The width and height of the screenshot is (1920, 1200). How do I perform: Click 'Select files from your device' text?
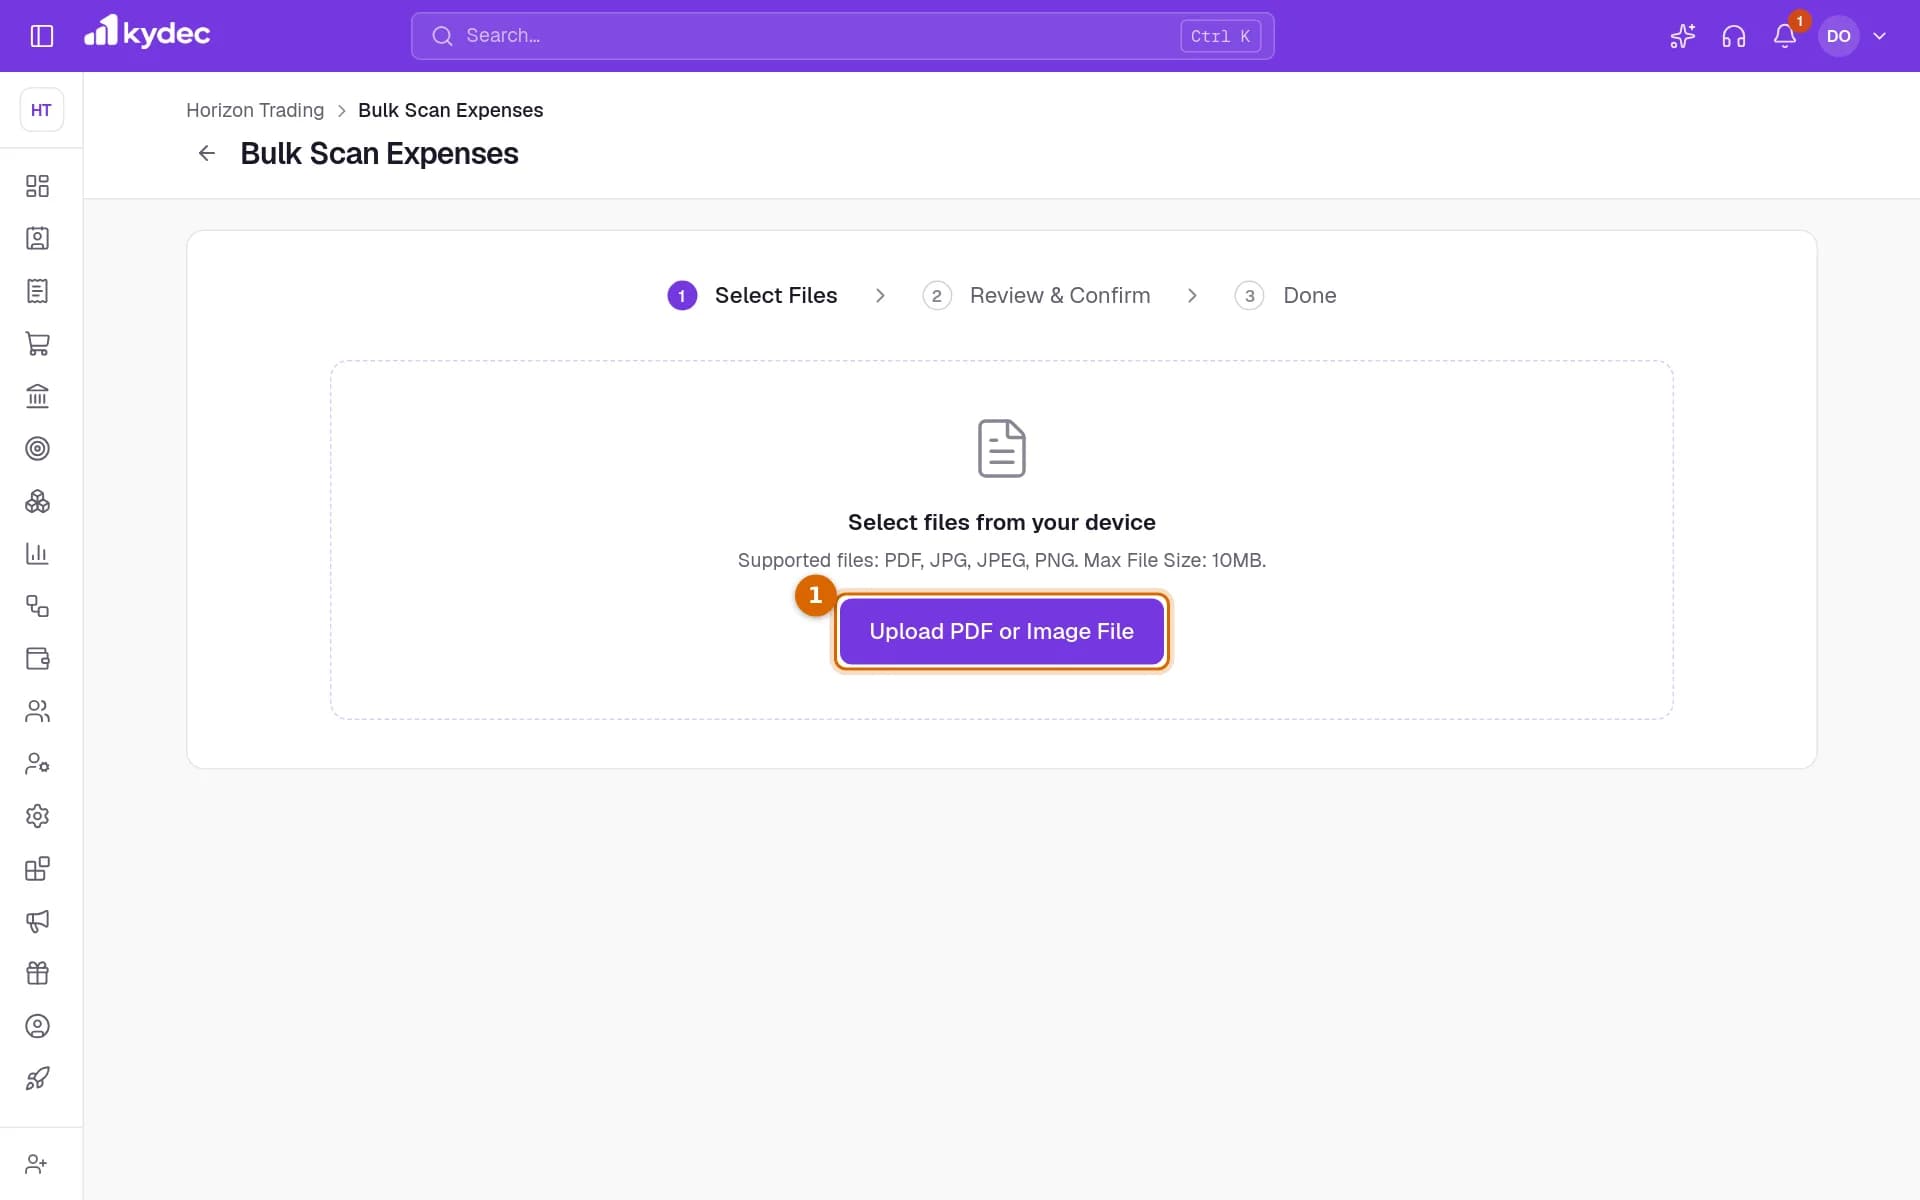1001,522
